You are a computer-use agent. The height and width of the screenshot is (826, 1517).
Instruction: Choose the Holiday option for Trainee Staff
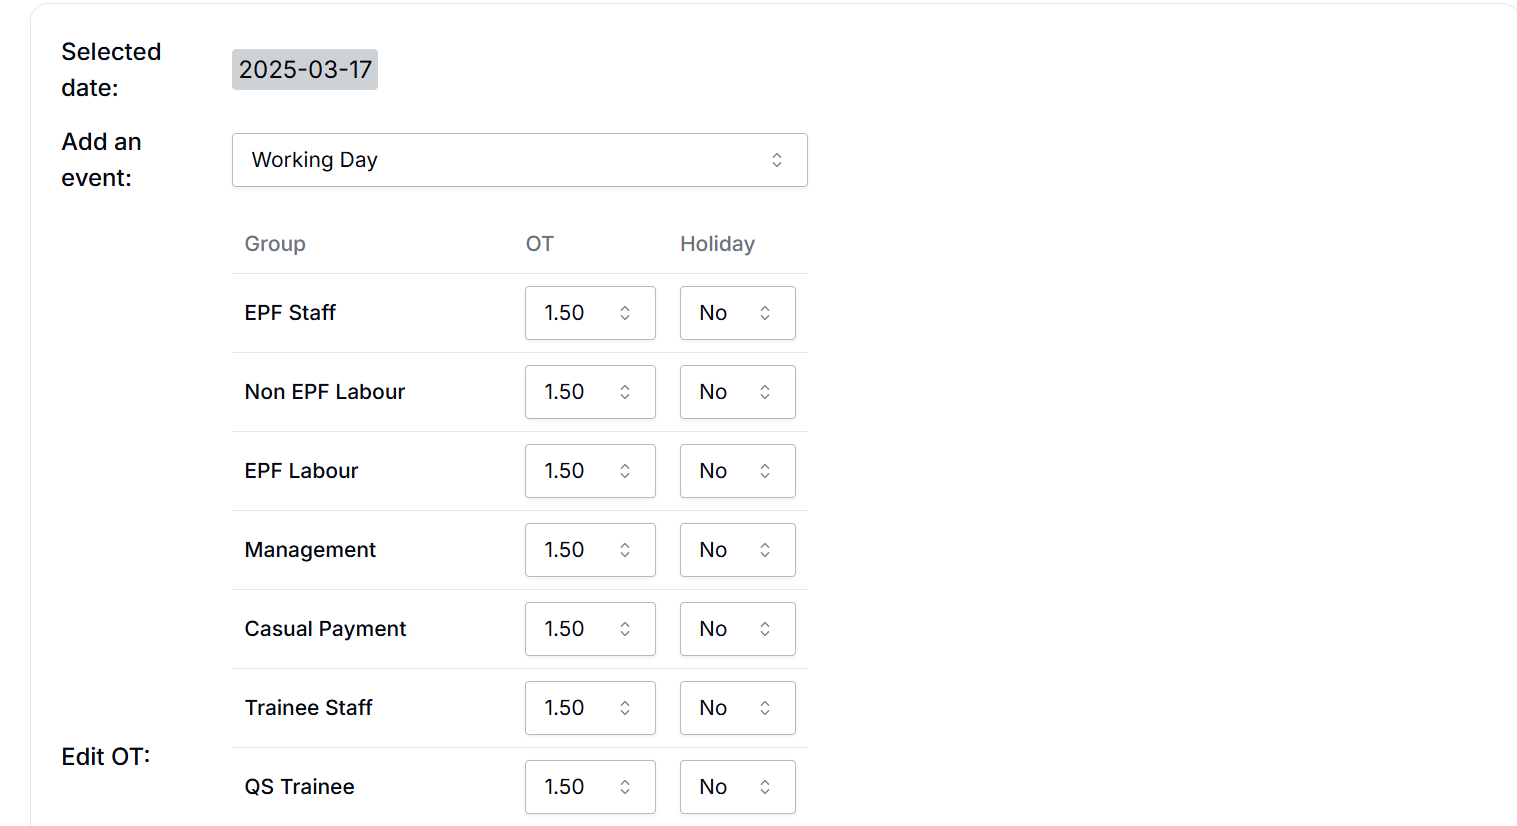737,708
